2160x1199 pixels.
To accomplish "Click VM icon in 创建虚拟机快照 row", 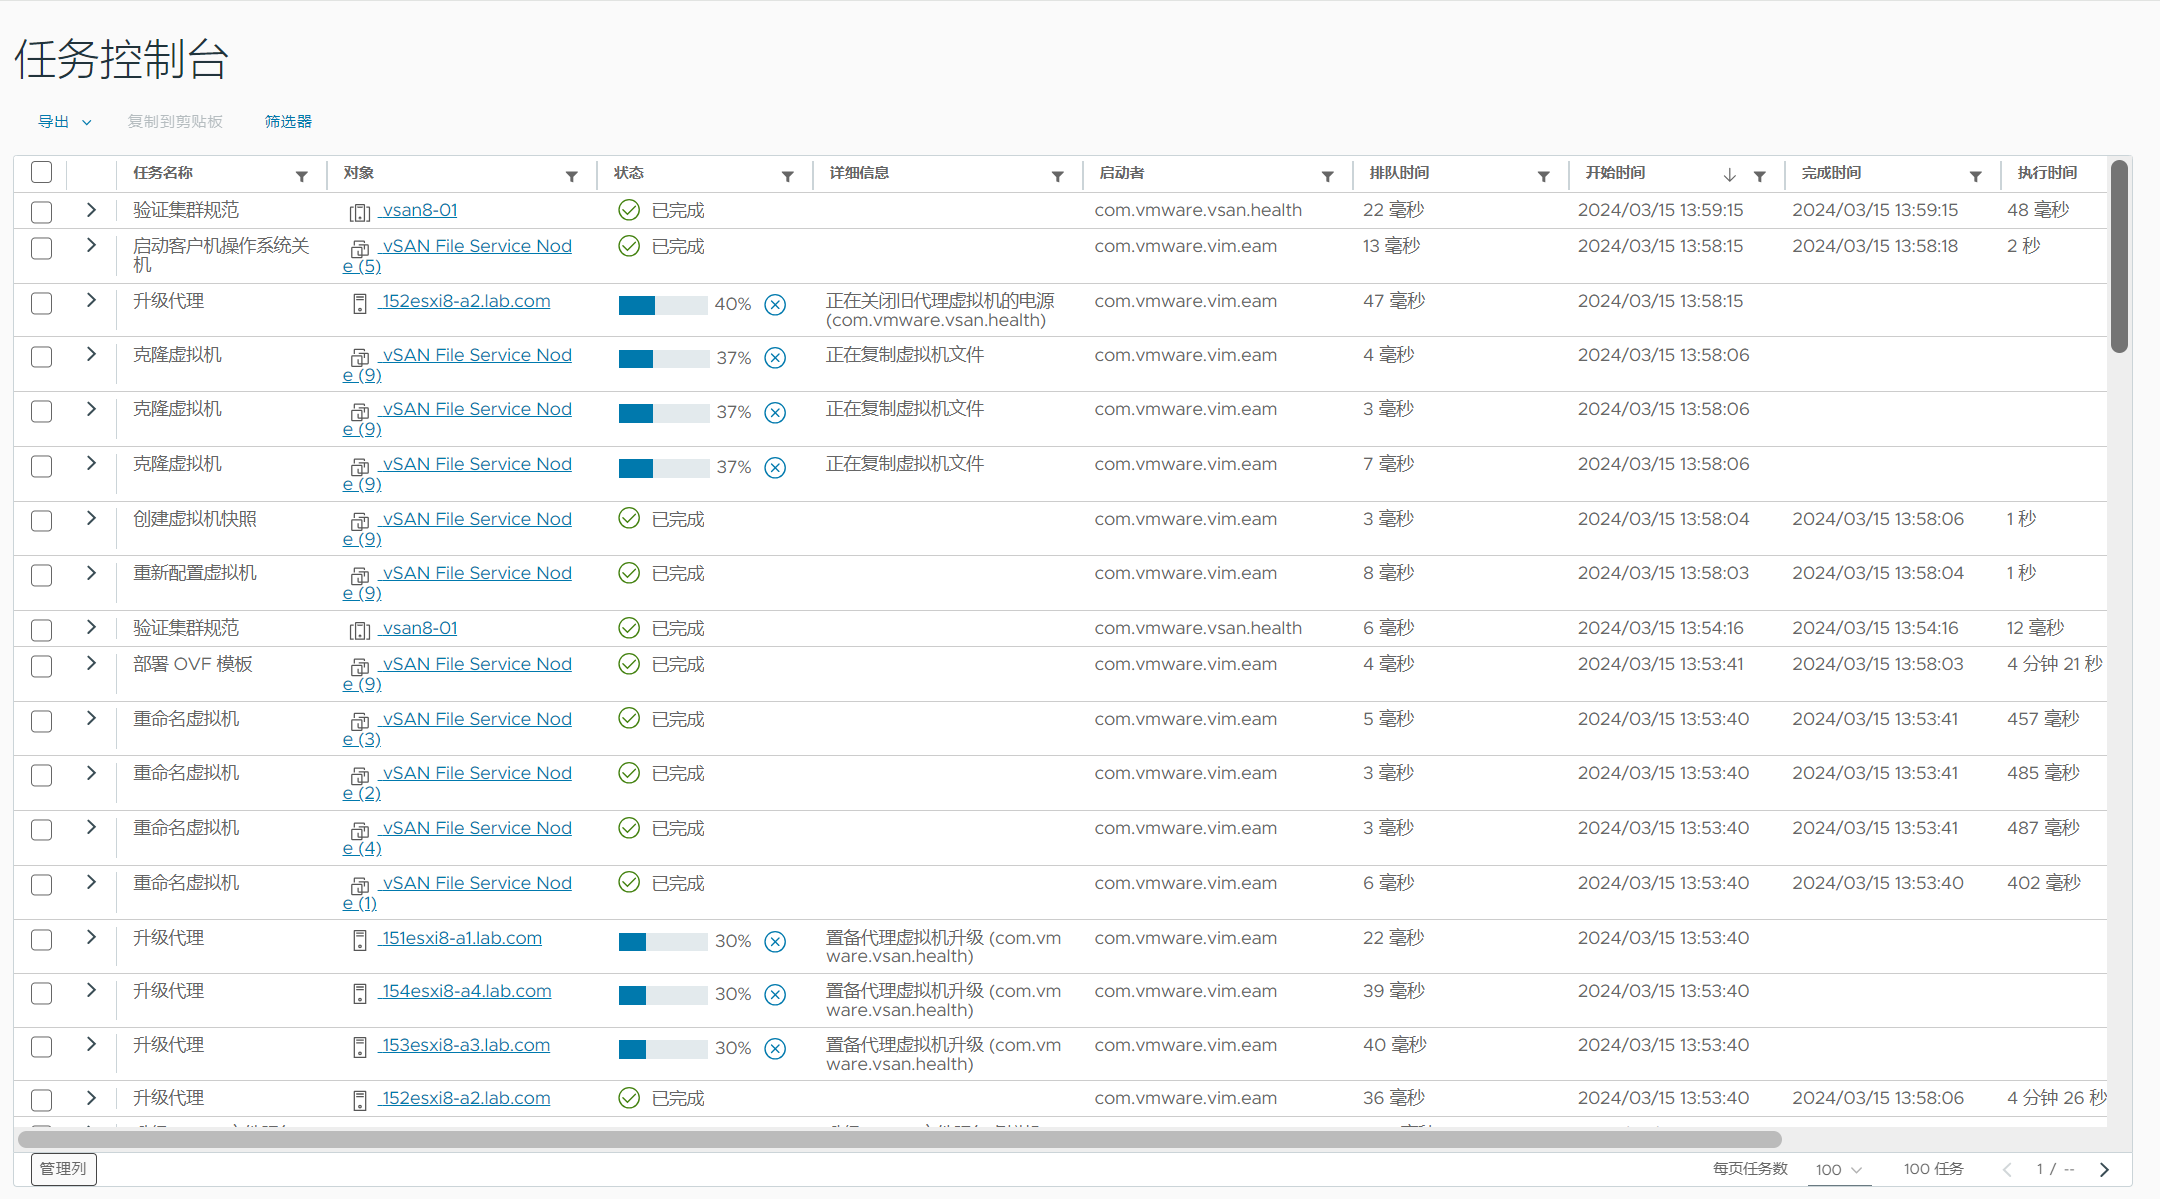I will point(360,521).
